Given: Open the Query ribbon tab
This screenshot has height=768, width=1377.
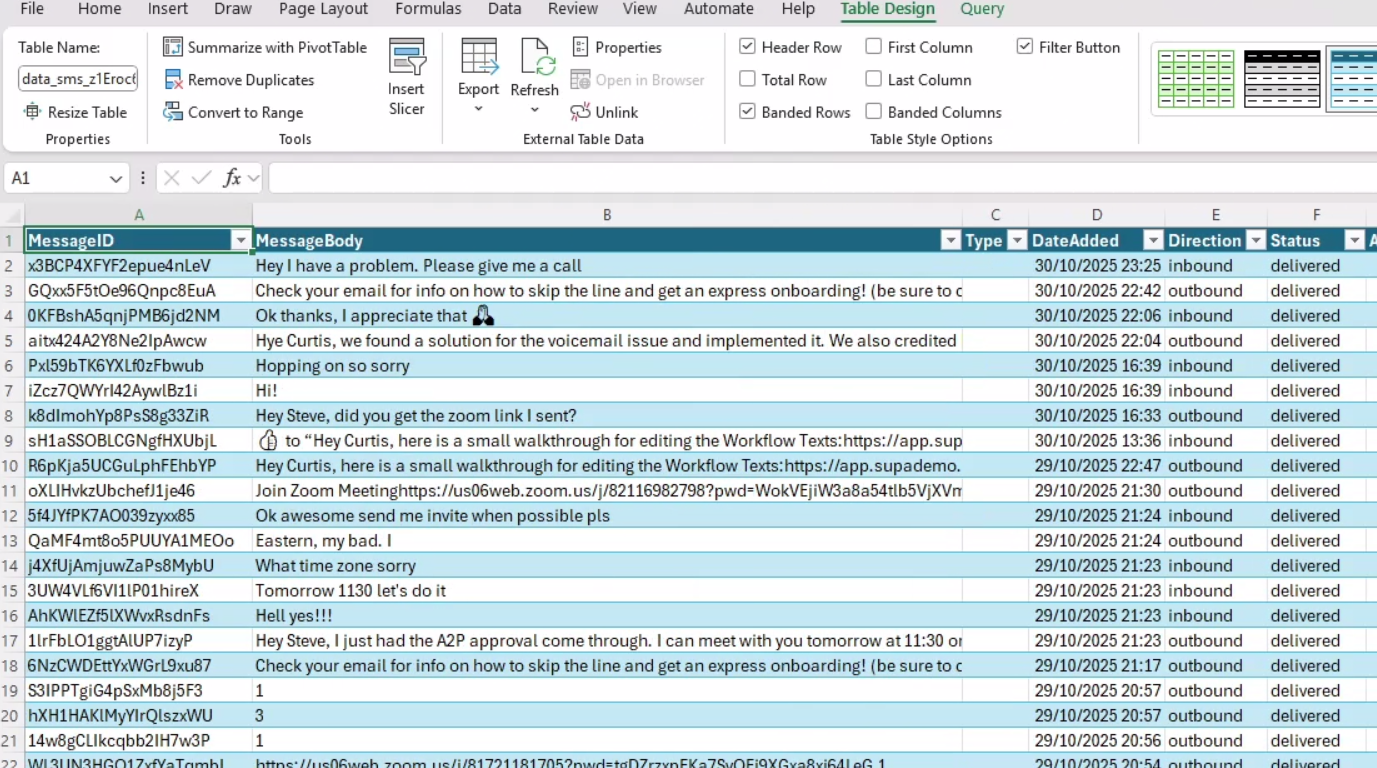Looking at the screenshot, I should click(x=981, y=9).
